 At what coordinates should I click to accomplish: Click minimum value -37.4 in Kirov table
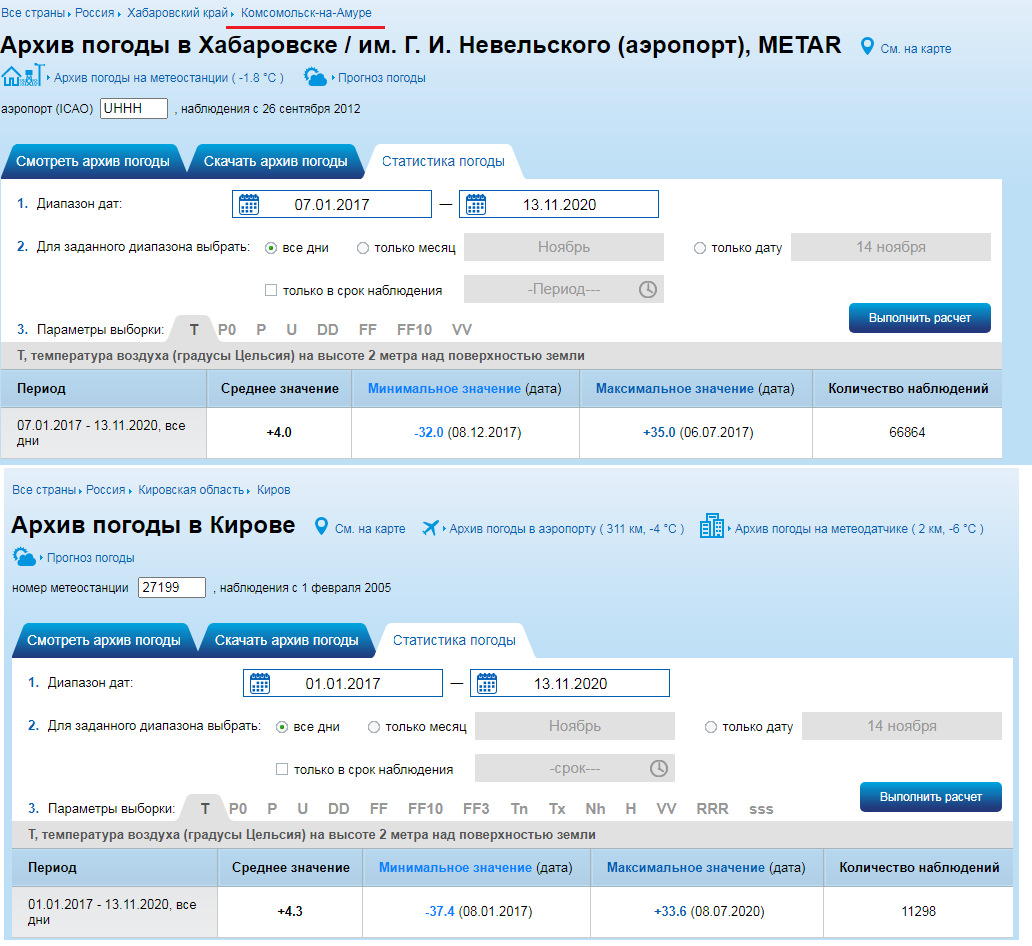pos(440,912)
